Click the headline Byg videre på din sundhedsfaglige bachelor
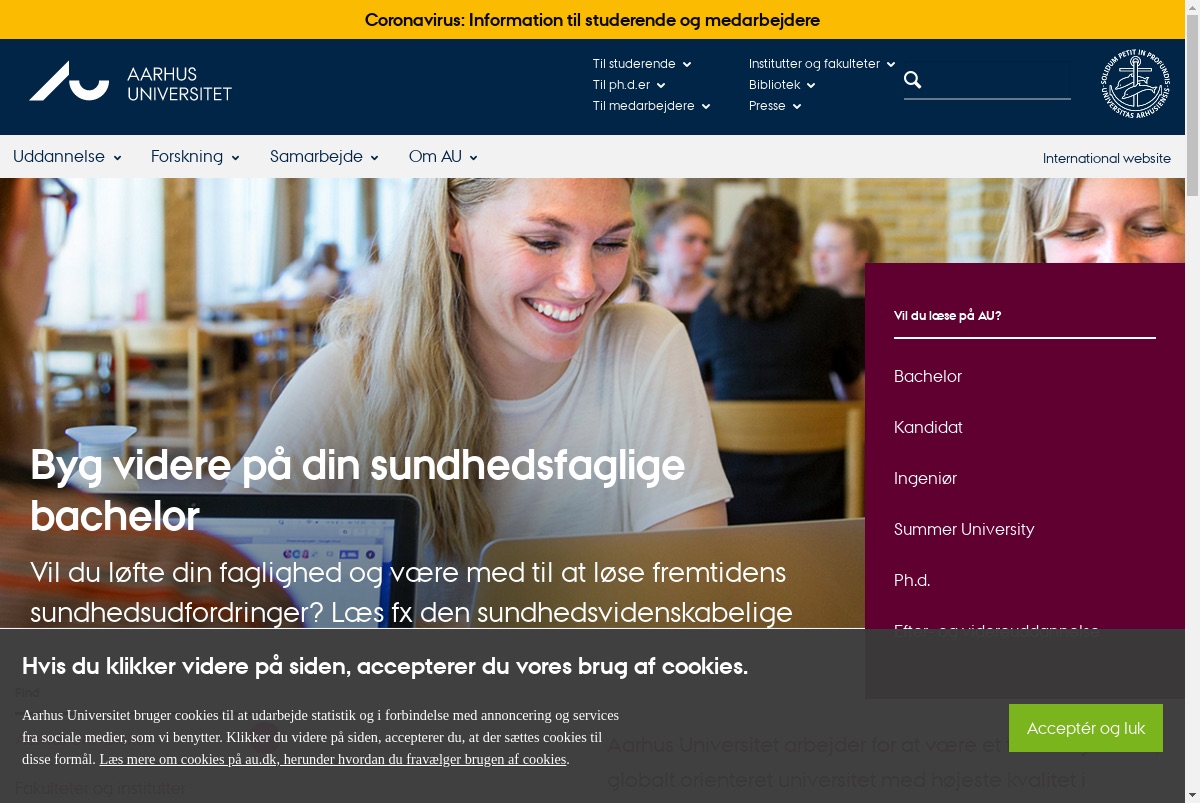 (358, 491)
